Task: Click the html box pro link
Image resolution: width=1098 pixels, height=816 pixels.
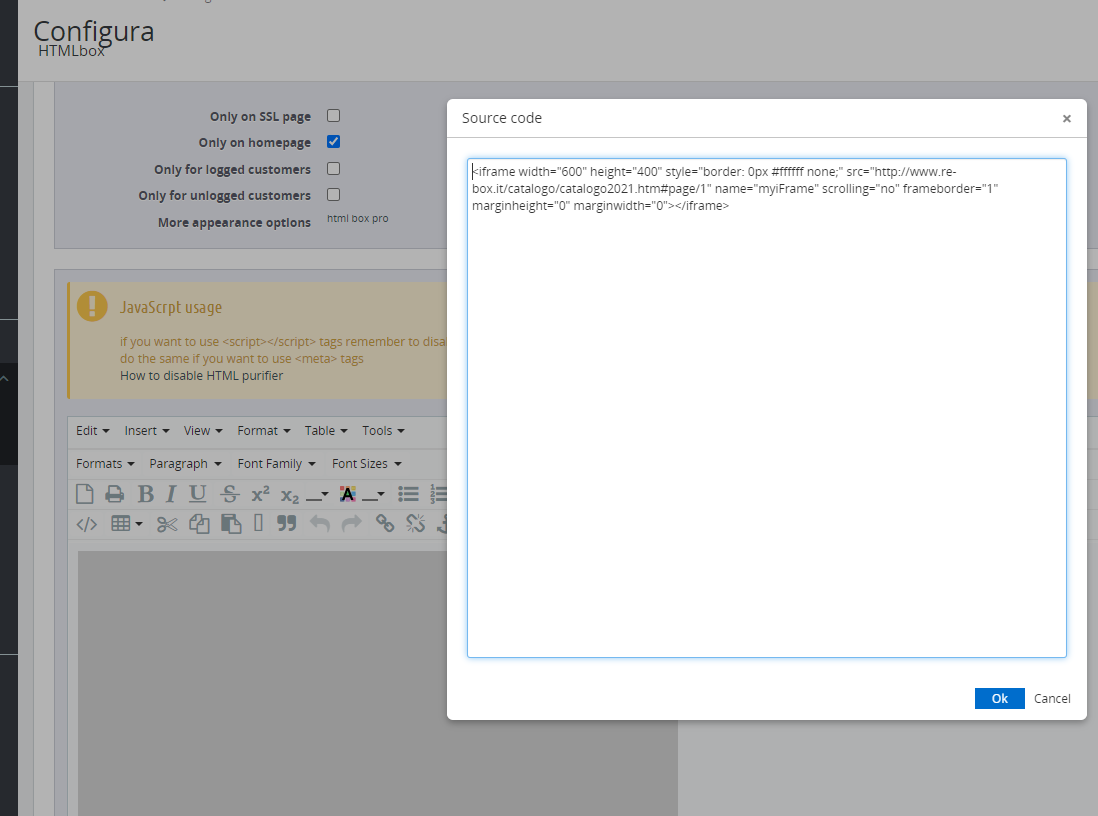Action: point(357,219)
